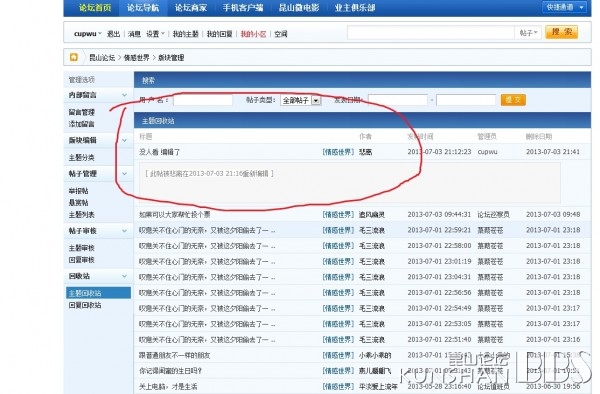Open the 帖子 search type dropdown
600x394 pixels.
(x=528, y=33)
